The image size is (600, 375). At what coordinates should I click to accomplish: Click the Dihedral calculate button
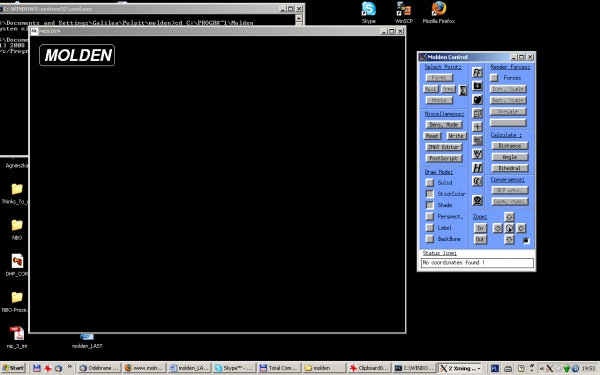click(510, 168)
